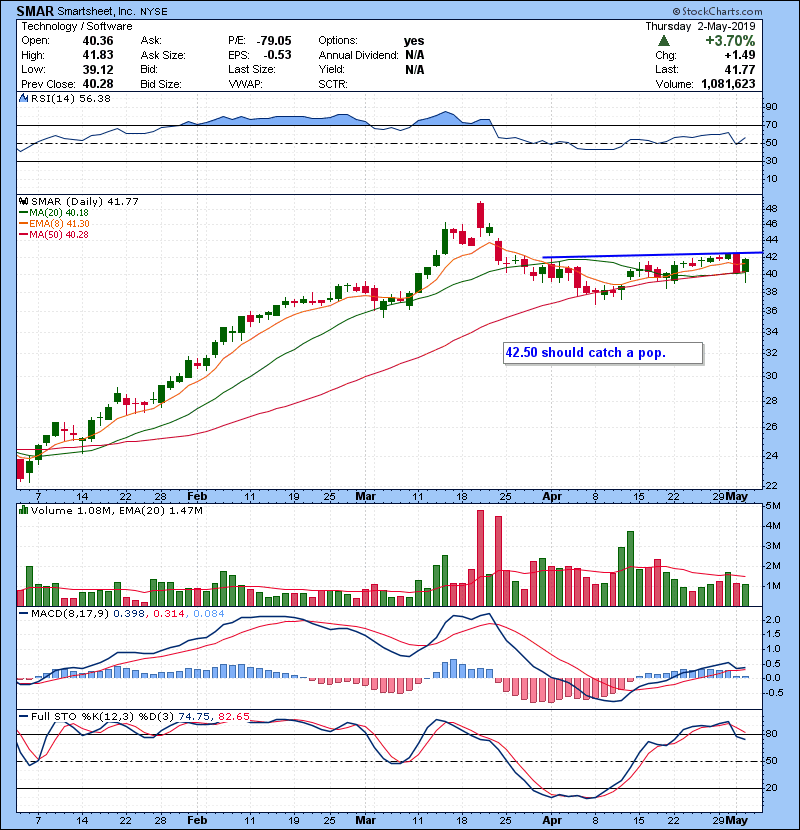Click the N/A value beside Yield
The width and height of the screenshot is (800, 830).
click(x=415, y=69)
